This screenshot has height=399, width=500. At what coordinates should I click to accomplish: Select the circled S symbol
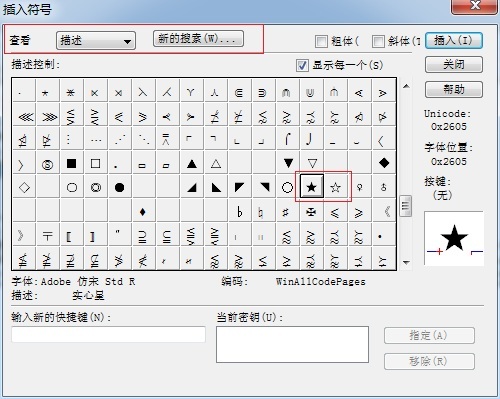pyautogui.click(x=47, y=163)
